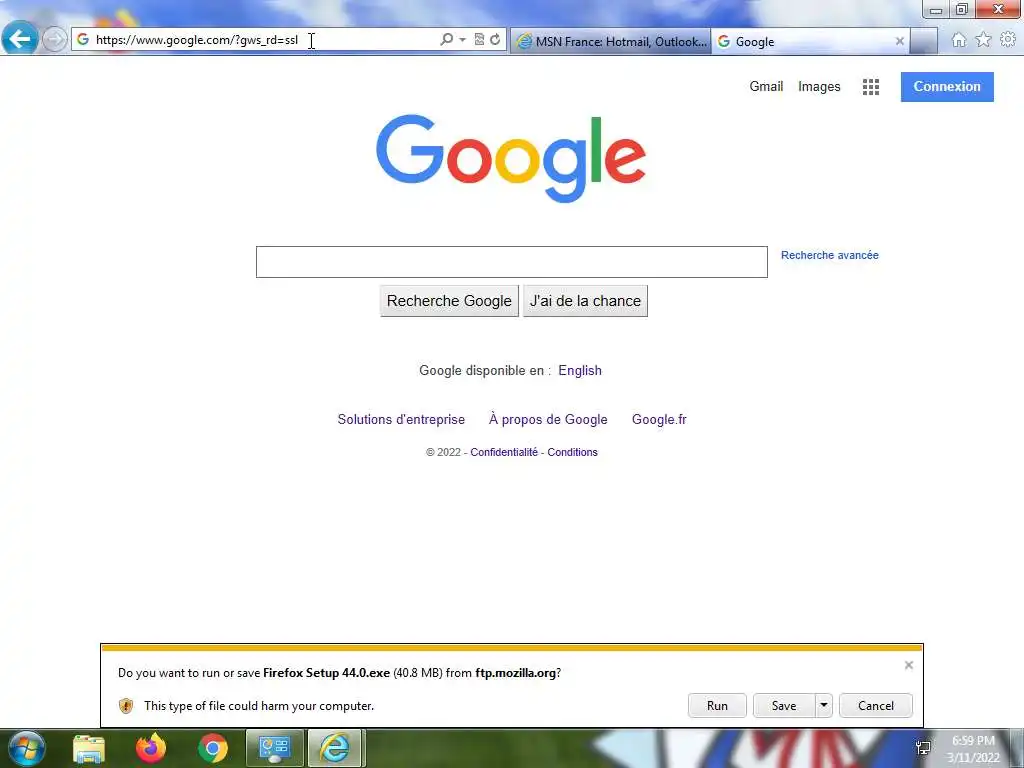
Task: Click the Google favicon in address bar
Action: click(83, 40)
